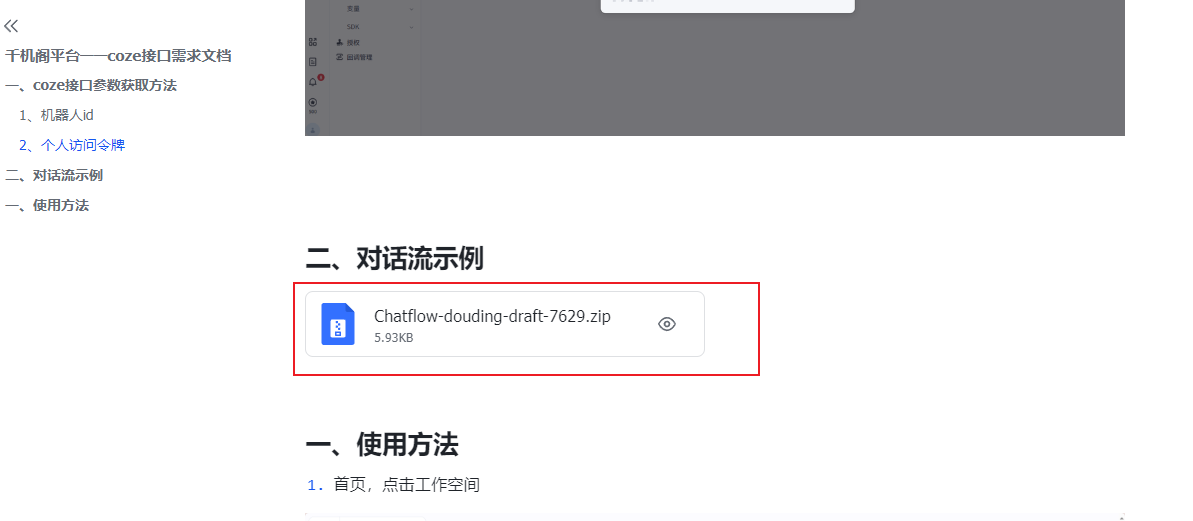
Task: Click the circular credits icon labeled 500
Action: click(313, 103)
